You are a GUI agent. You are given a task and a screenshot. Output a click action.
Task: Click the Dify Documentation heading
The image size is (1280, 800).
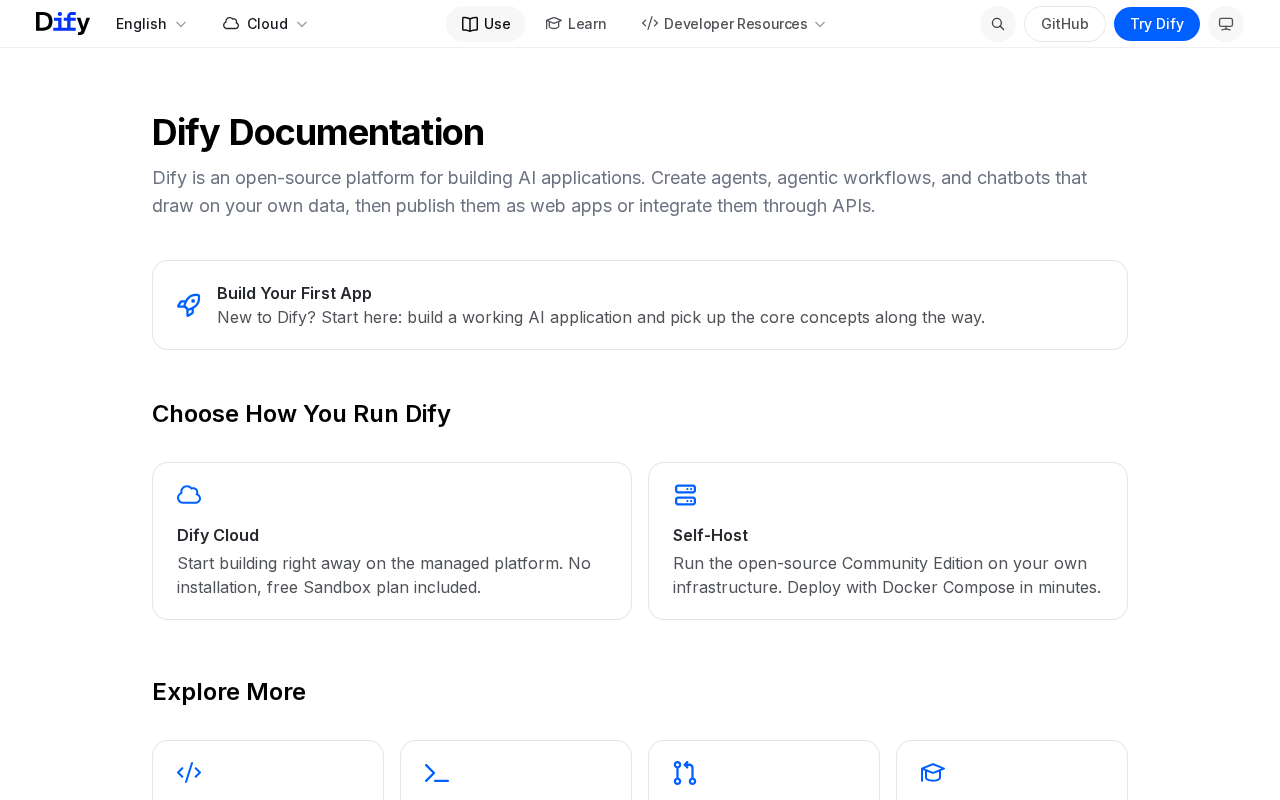coord(318,132)
